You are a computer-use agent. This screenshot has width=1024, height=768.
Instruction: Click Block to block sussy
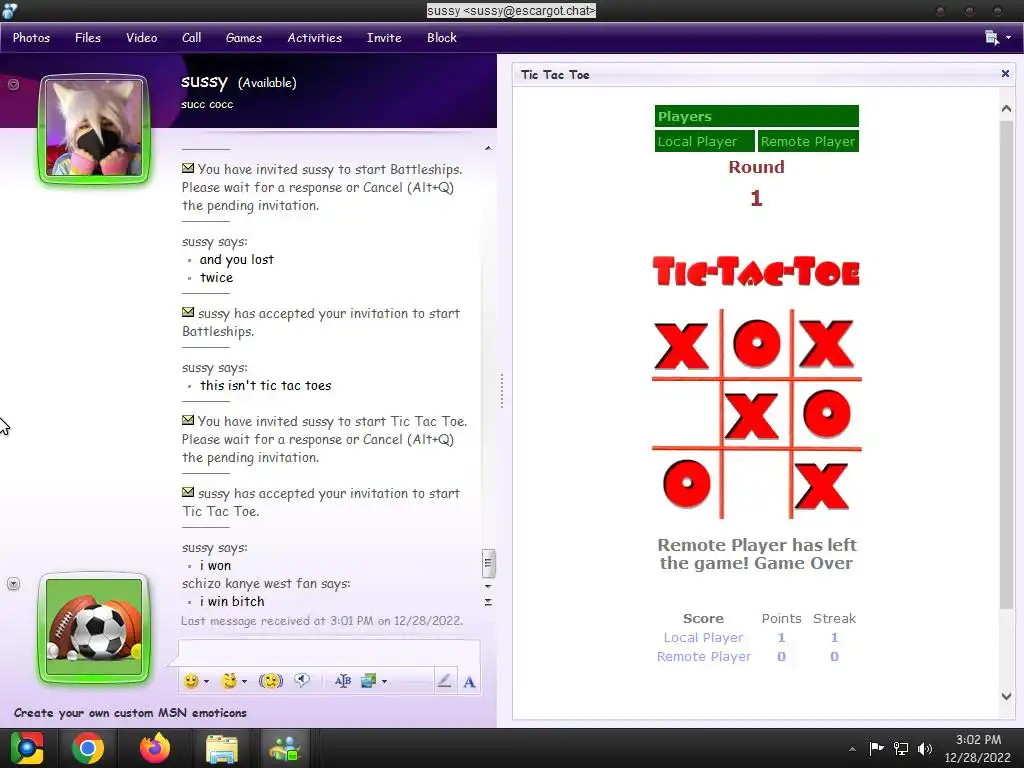point(441,38)
